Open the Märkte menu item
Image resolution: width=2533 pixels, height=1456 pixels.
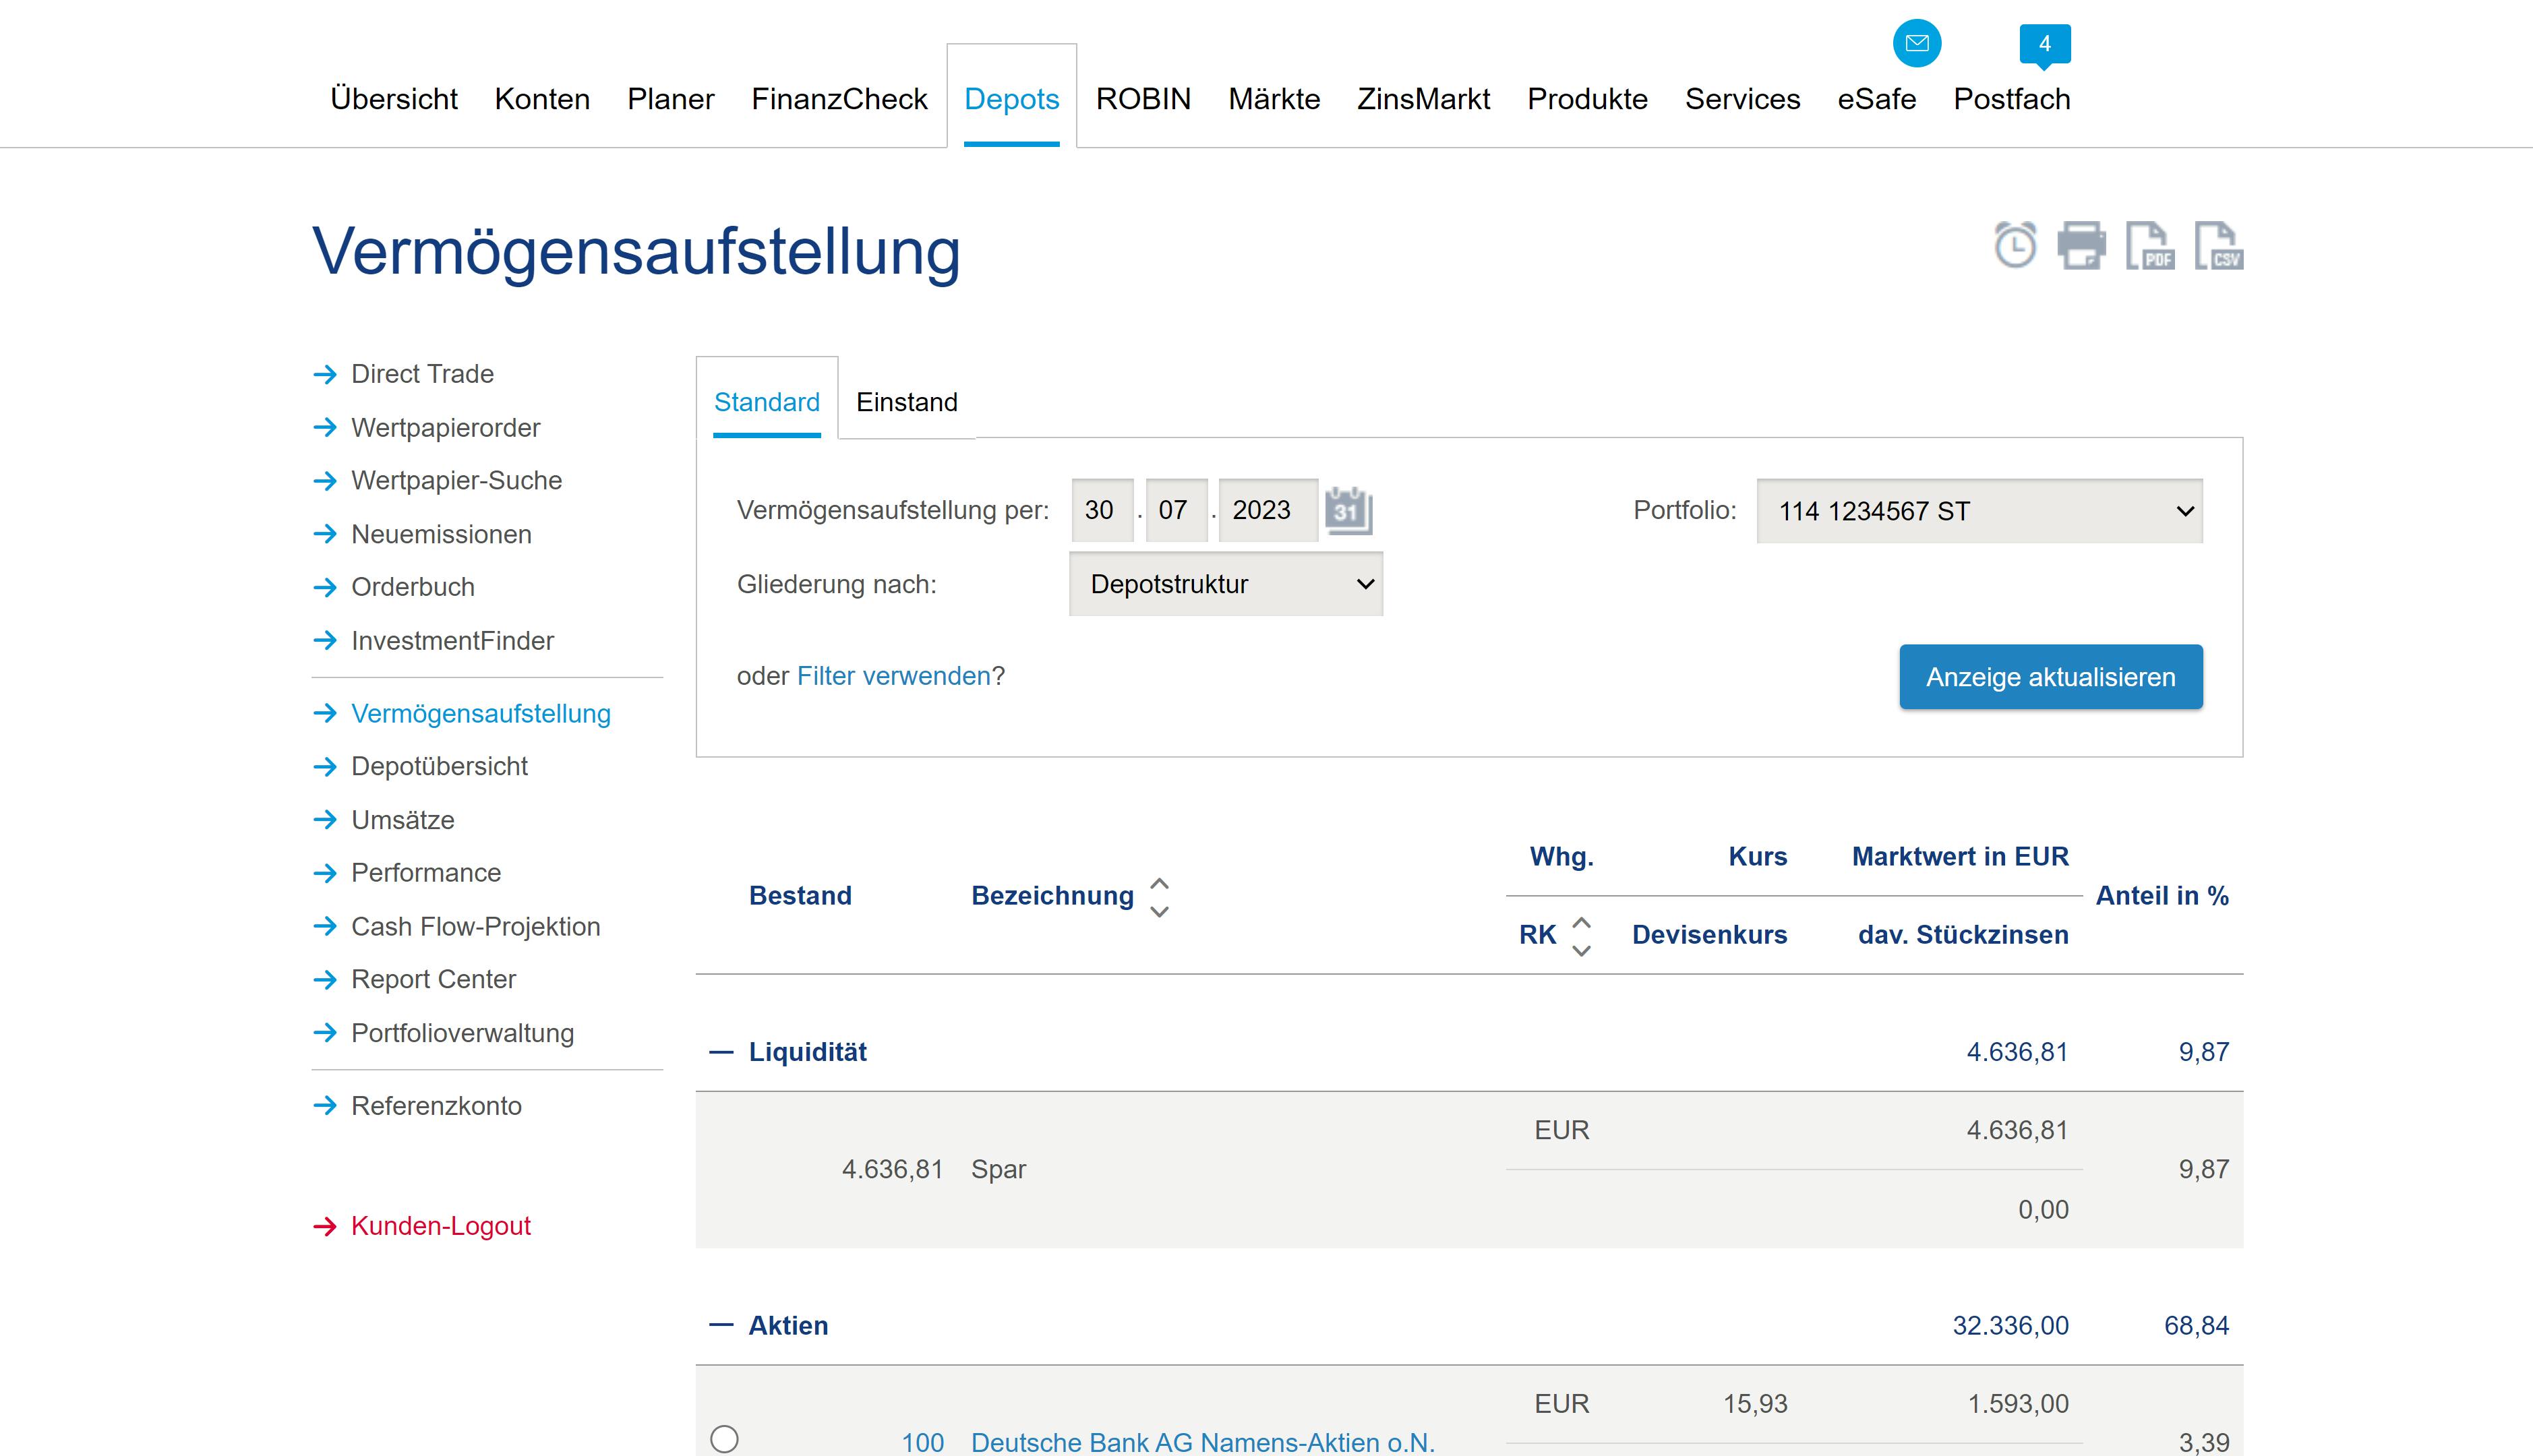click(x=1274, y=99)
